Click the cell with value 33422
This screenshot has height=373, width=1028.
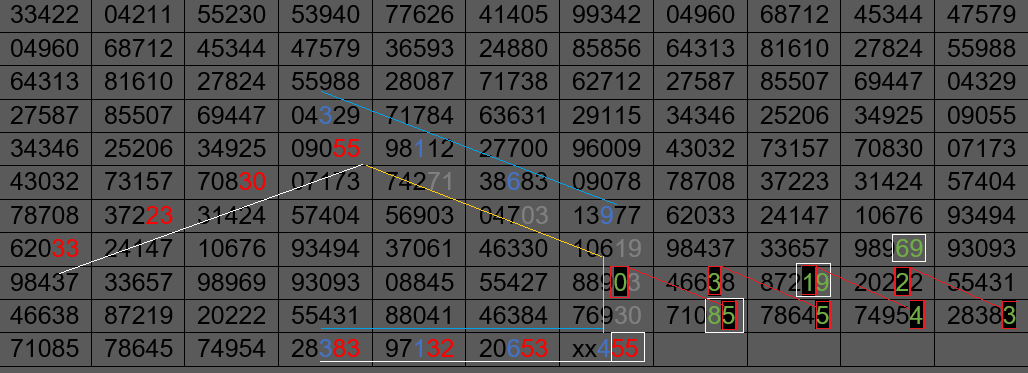pos(45,14)
